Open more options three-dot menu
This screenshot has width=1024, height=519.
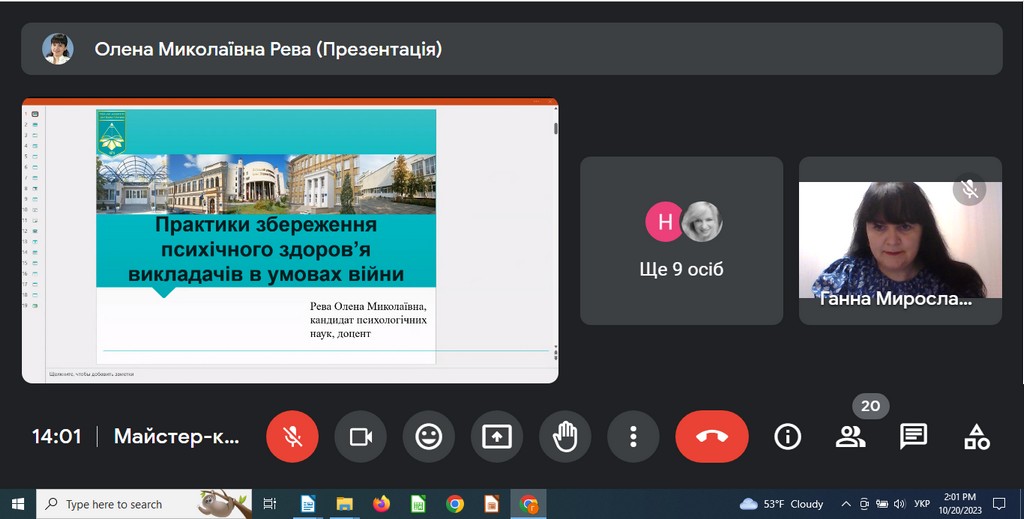tap(633, 437)
